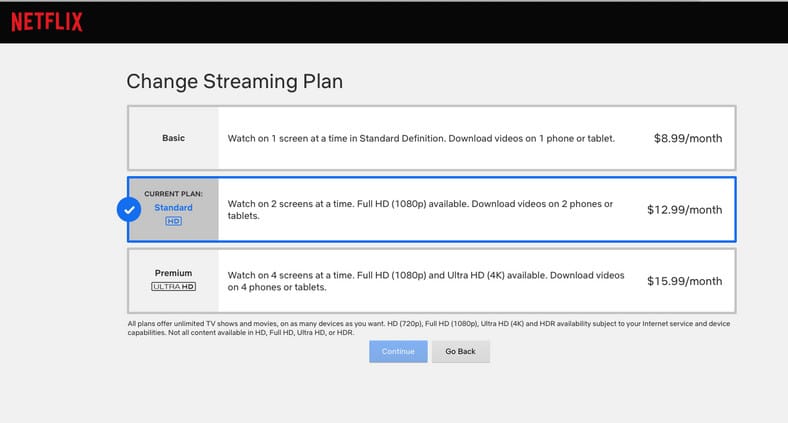The width and height of the screenshot is (788, 423).
Task: Click the Basic plan description text
Action: point(421,139)
